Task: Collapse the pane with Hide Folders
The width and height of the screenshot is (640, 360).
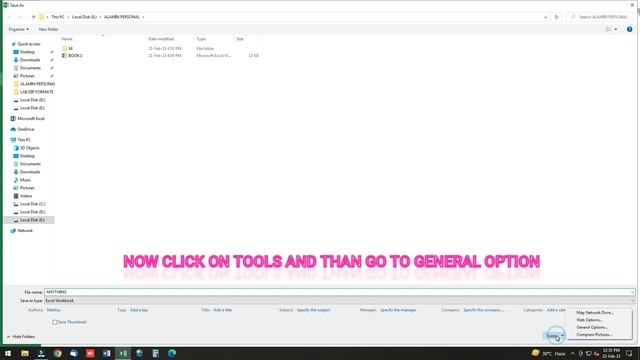Action: pyautogui.click(x=21, y=337)
